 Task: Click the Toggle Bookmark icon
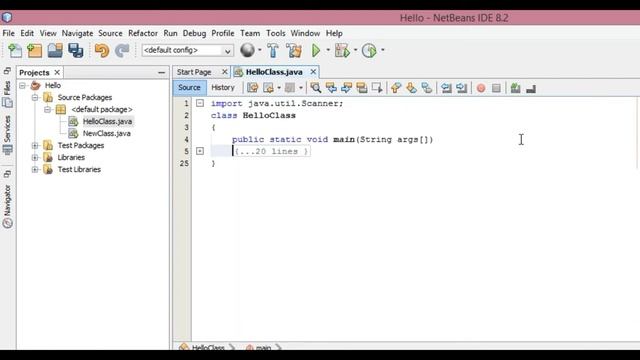click(x=427, y=88)
